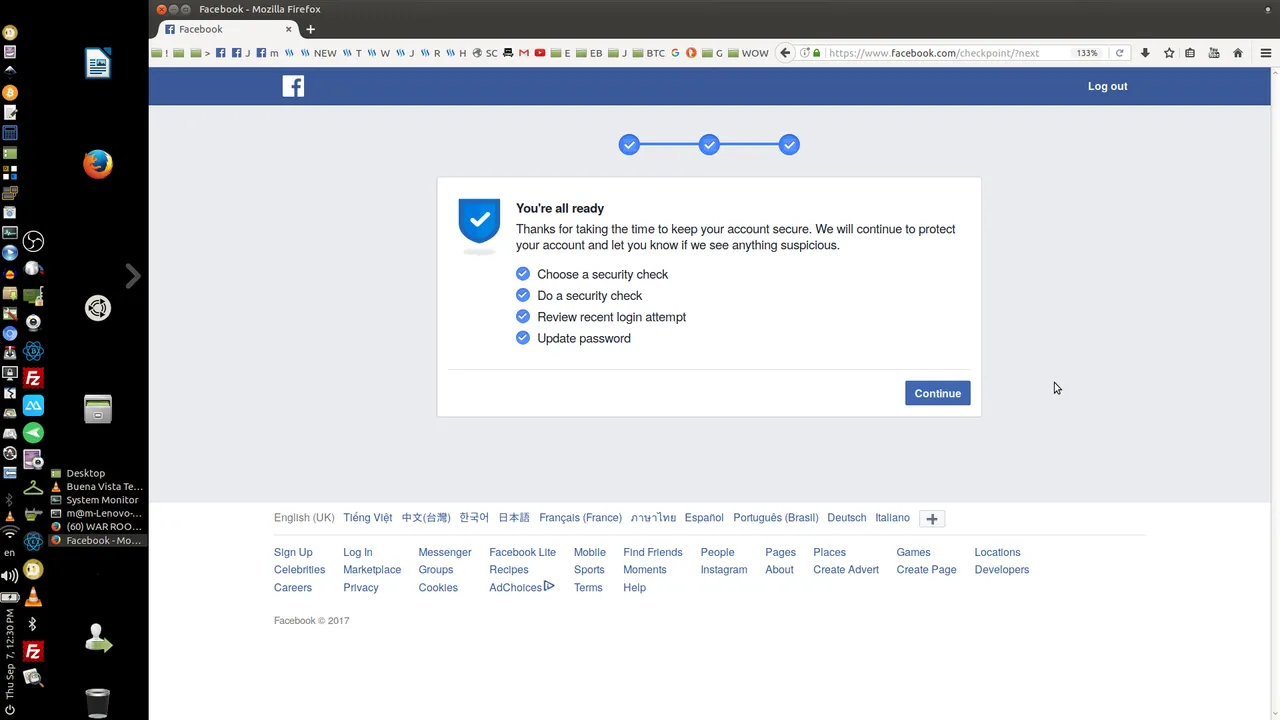Click site information icon in URL bar

tap(806, 53)
